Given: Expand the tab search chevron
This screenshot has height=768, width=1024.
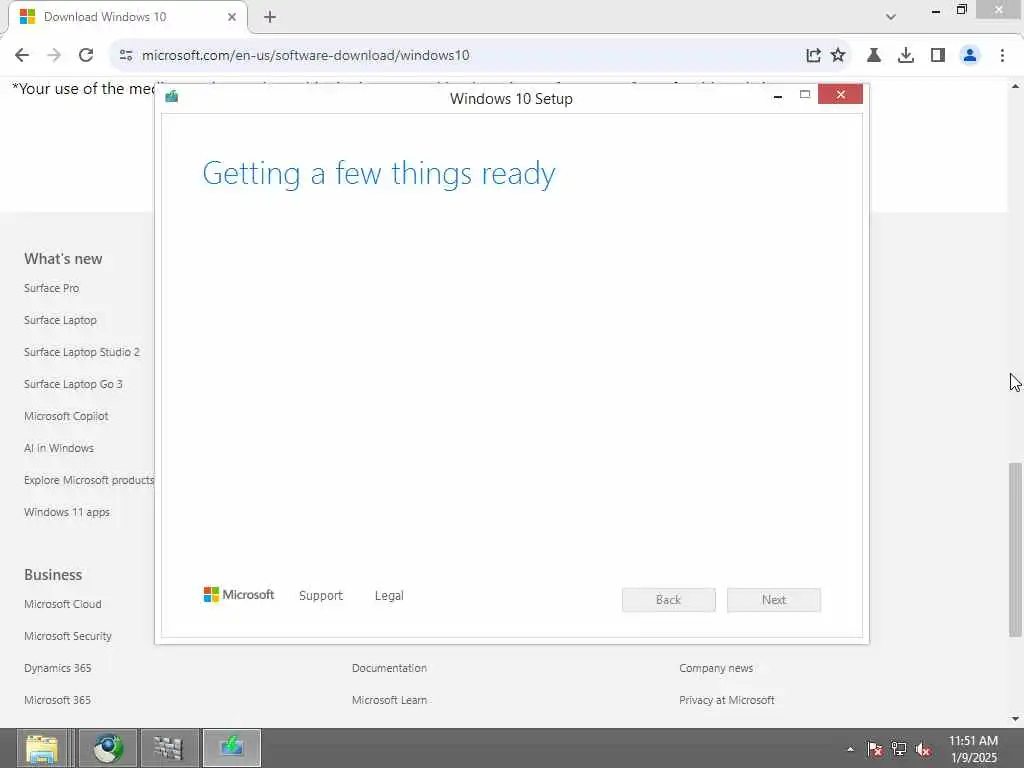Looking at the screenshot, I should [891, 17].
